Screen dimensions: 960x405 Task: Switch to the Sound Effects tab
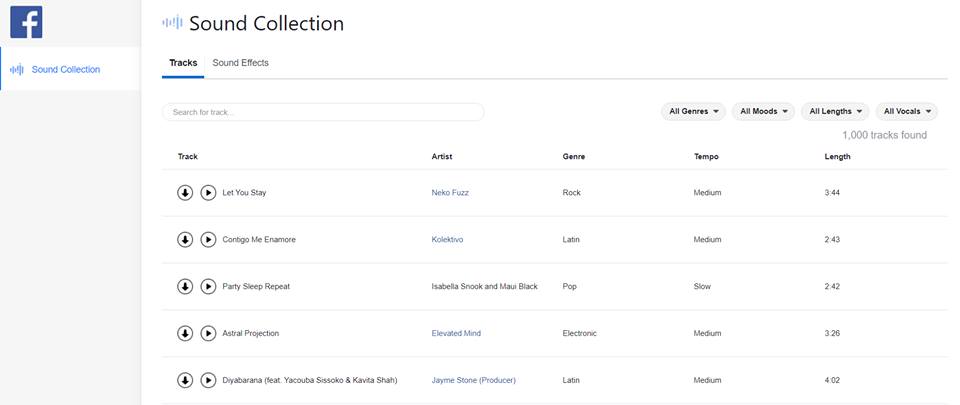[x=241, y=63]
